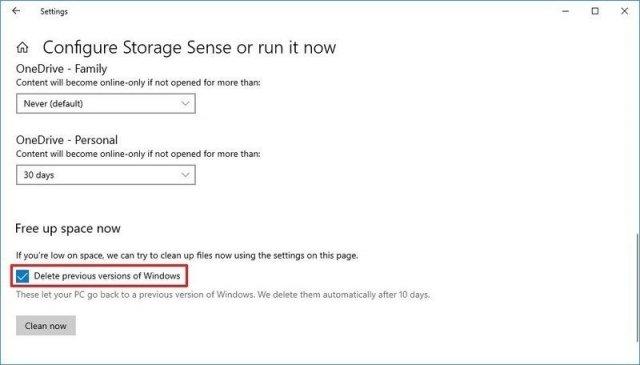Open the '30 days' OneDrive Personal dropdown

point(106,175)
